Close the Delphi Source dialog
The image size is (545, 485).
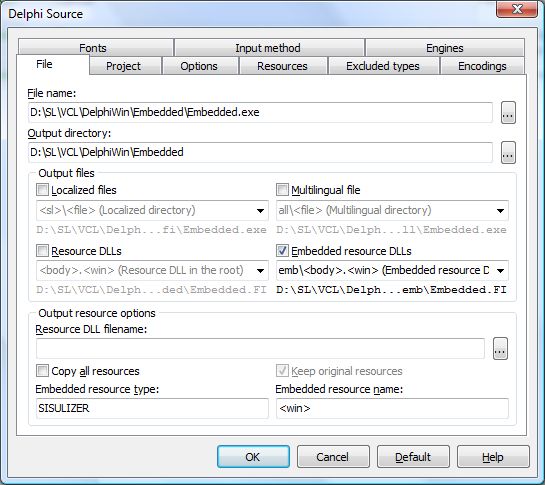pyautogui.click(x=518, y=9)
